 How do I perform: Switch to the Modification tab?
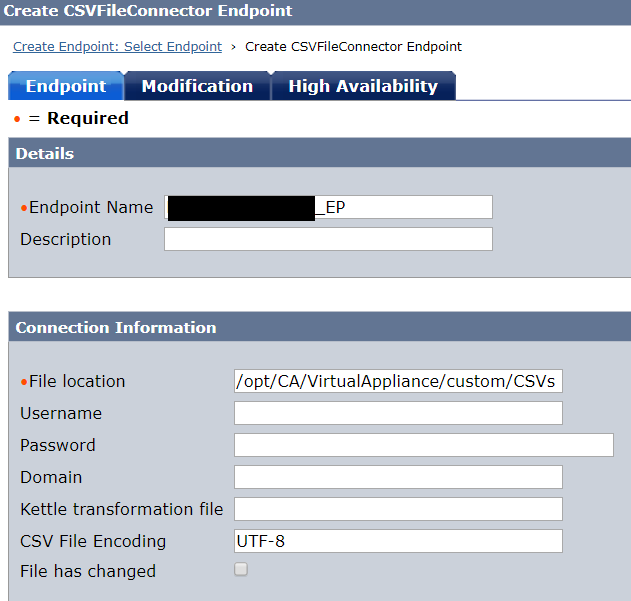(x=197, y=86)
